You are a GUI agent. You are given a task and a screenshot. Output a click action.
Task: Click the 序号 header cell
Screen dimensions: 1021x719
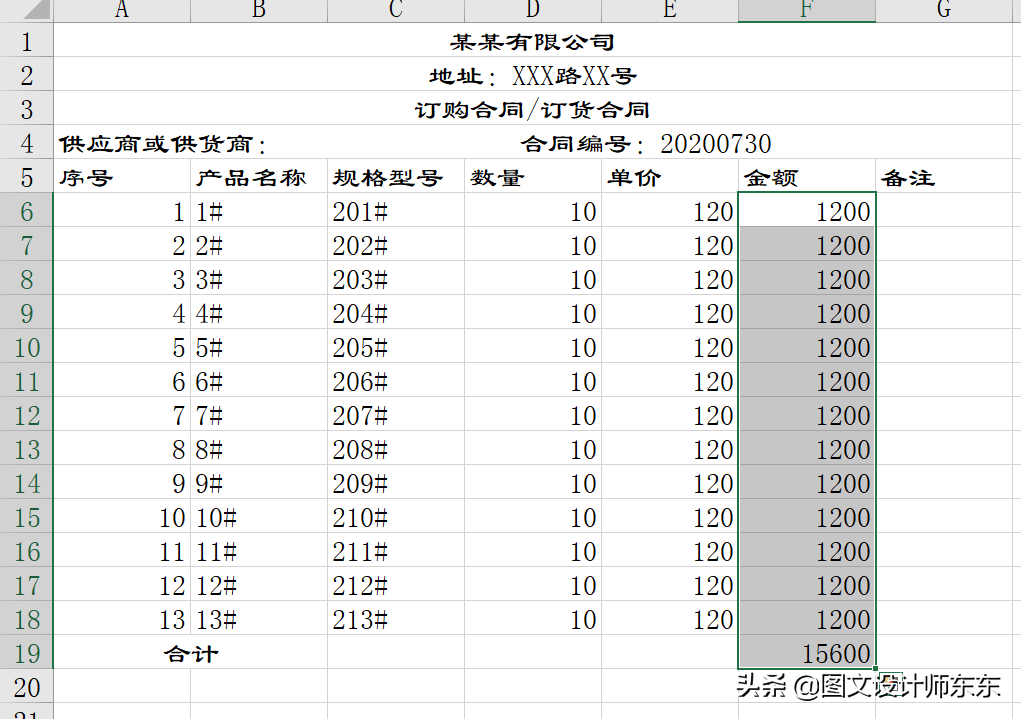[x=122, y=177]
